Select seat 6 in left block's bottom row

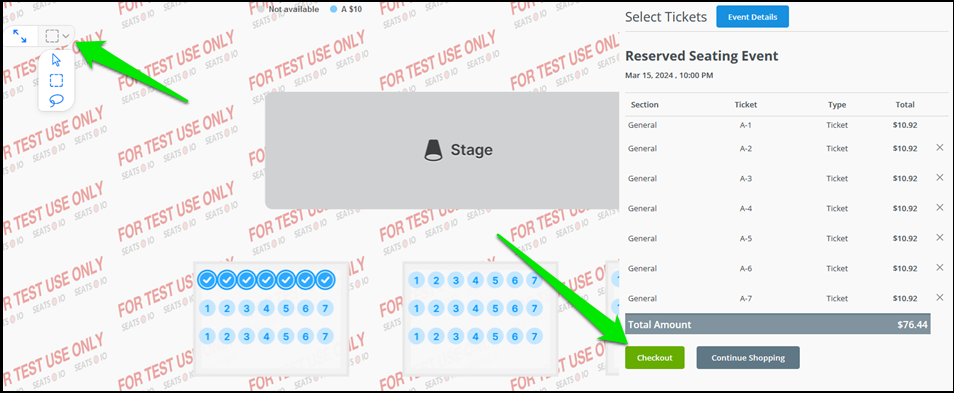click(x=305, y=336)
